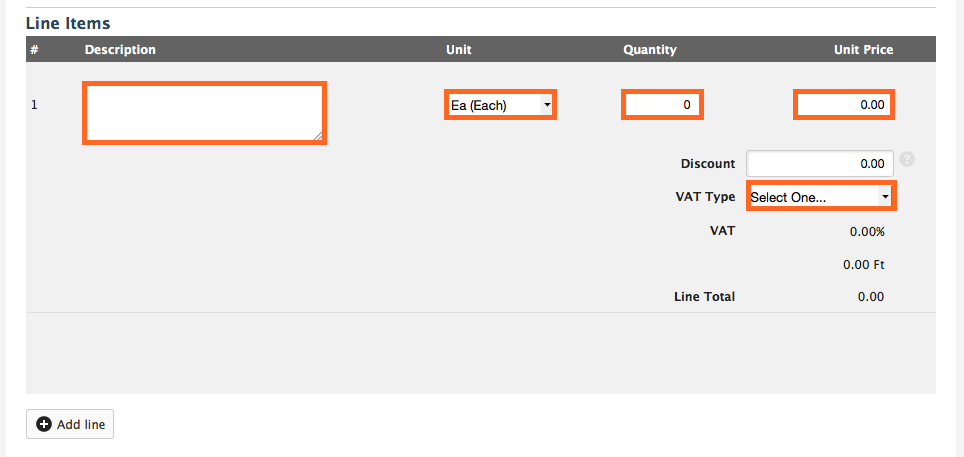The height and width of the screenshot is (457, 964).
Task: Click into the Quantity field
Action: tap(662, 105)
